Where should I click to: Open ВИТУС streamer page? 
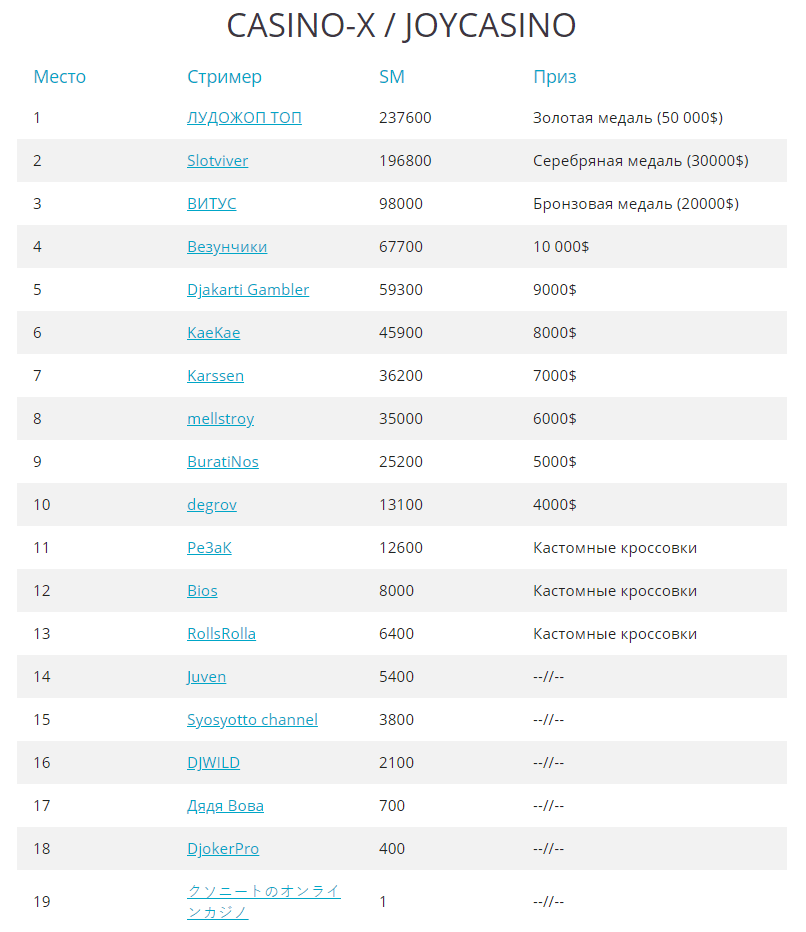tap(211, 204)
